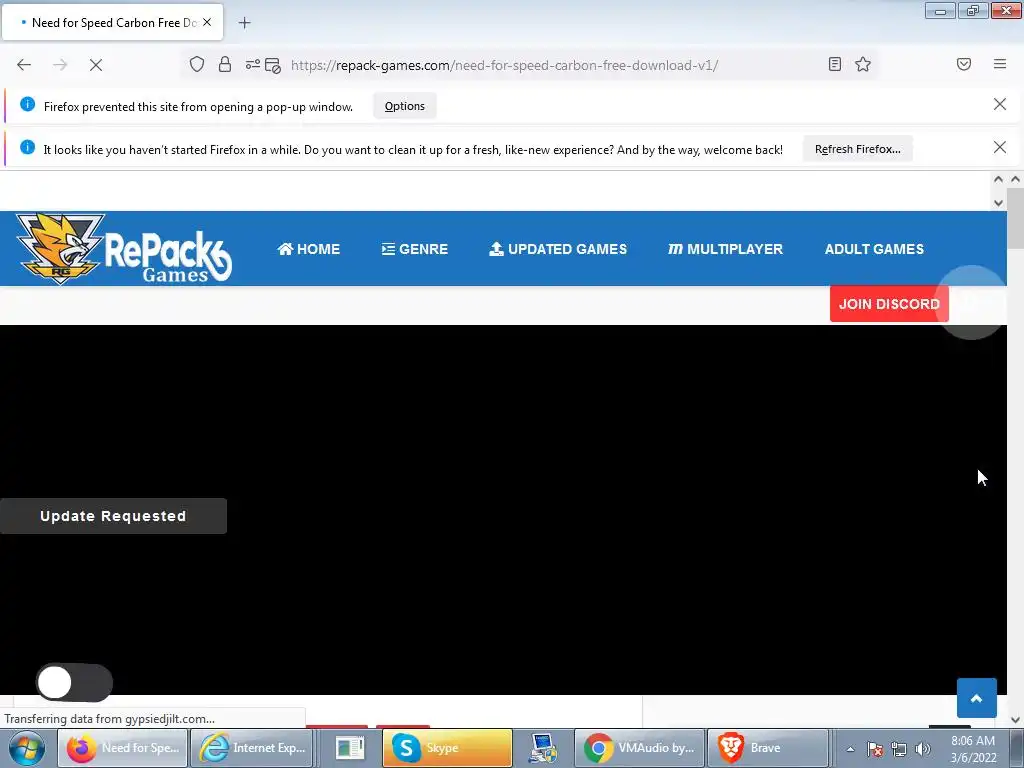Click the page vertical scrollbar thumb

(1015, 218)
